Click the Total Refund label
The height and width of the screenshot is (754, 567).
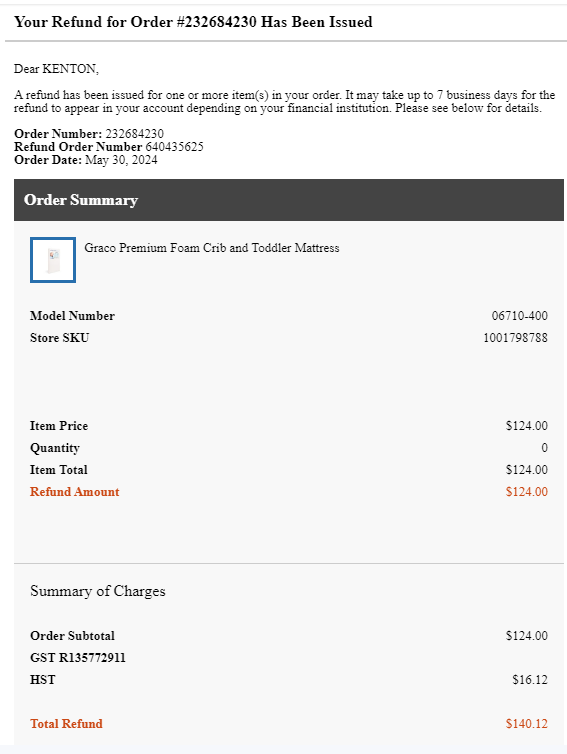(x=66, y=724)
